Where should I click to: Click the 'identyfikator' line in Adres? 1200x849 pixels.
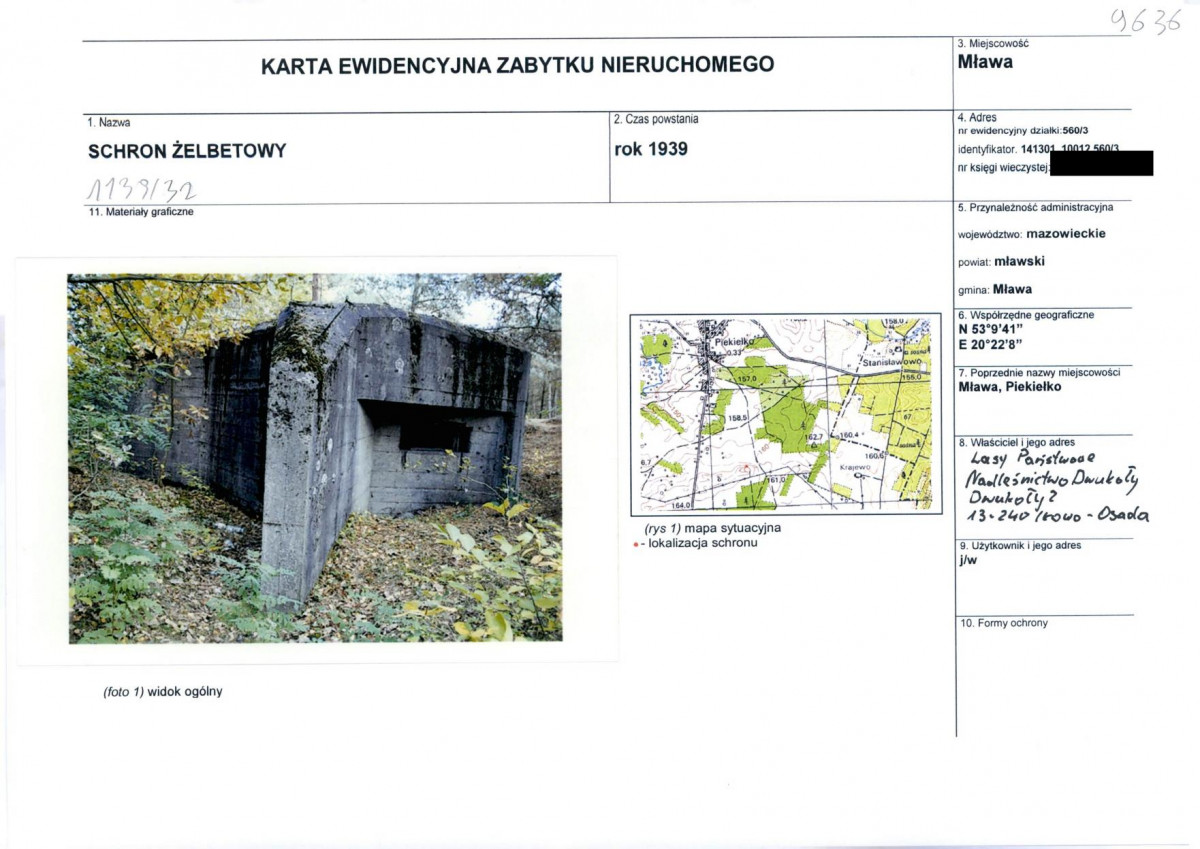point(1038,149)
